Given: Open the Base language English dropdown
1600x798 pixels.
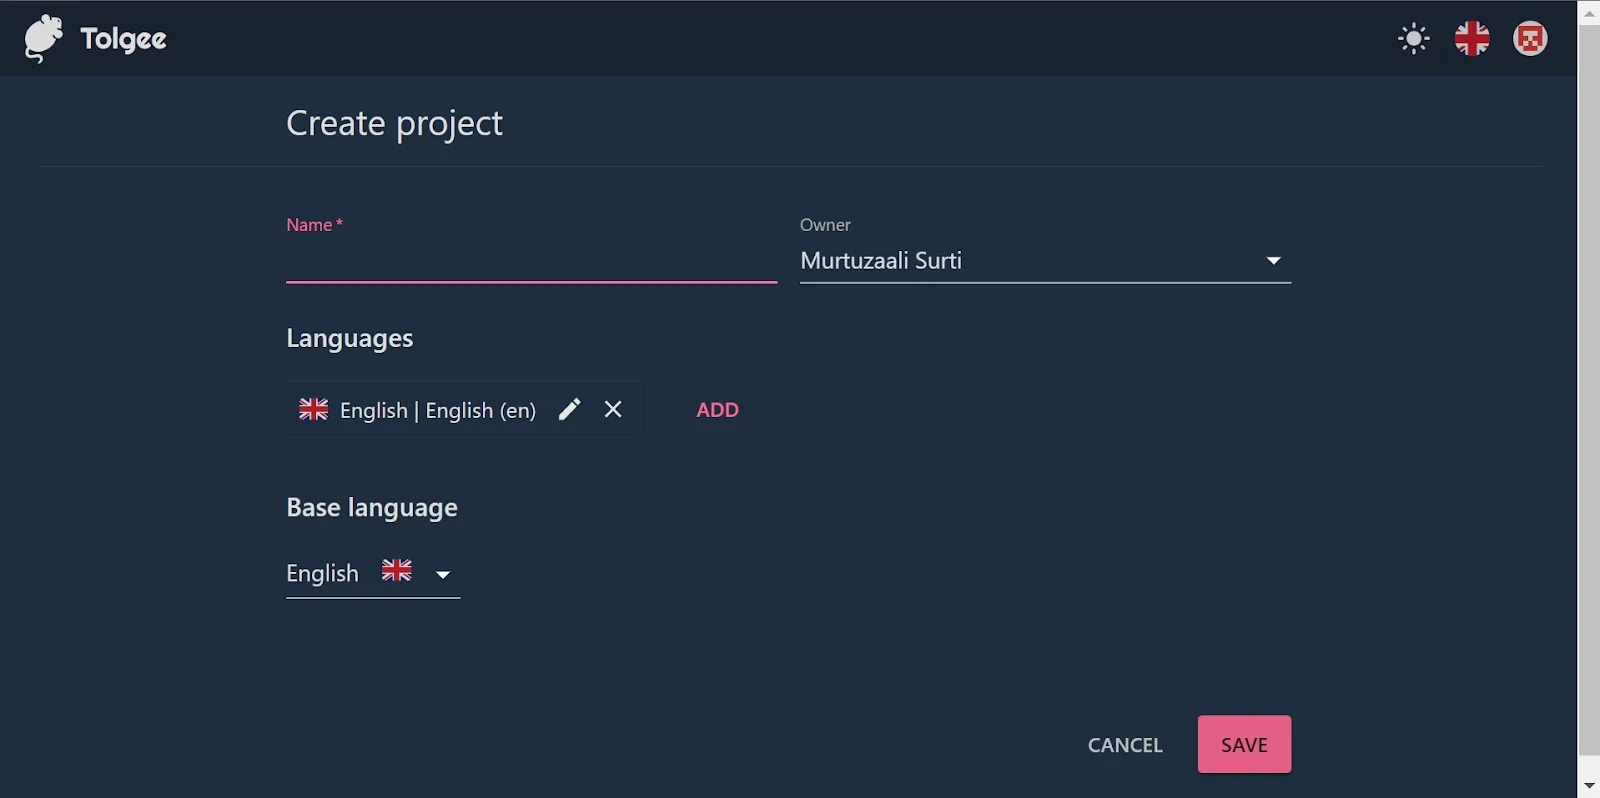Looking at the screenshot, I should (x=323, y=574).
